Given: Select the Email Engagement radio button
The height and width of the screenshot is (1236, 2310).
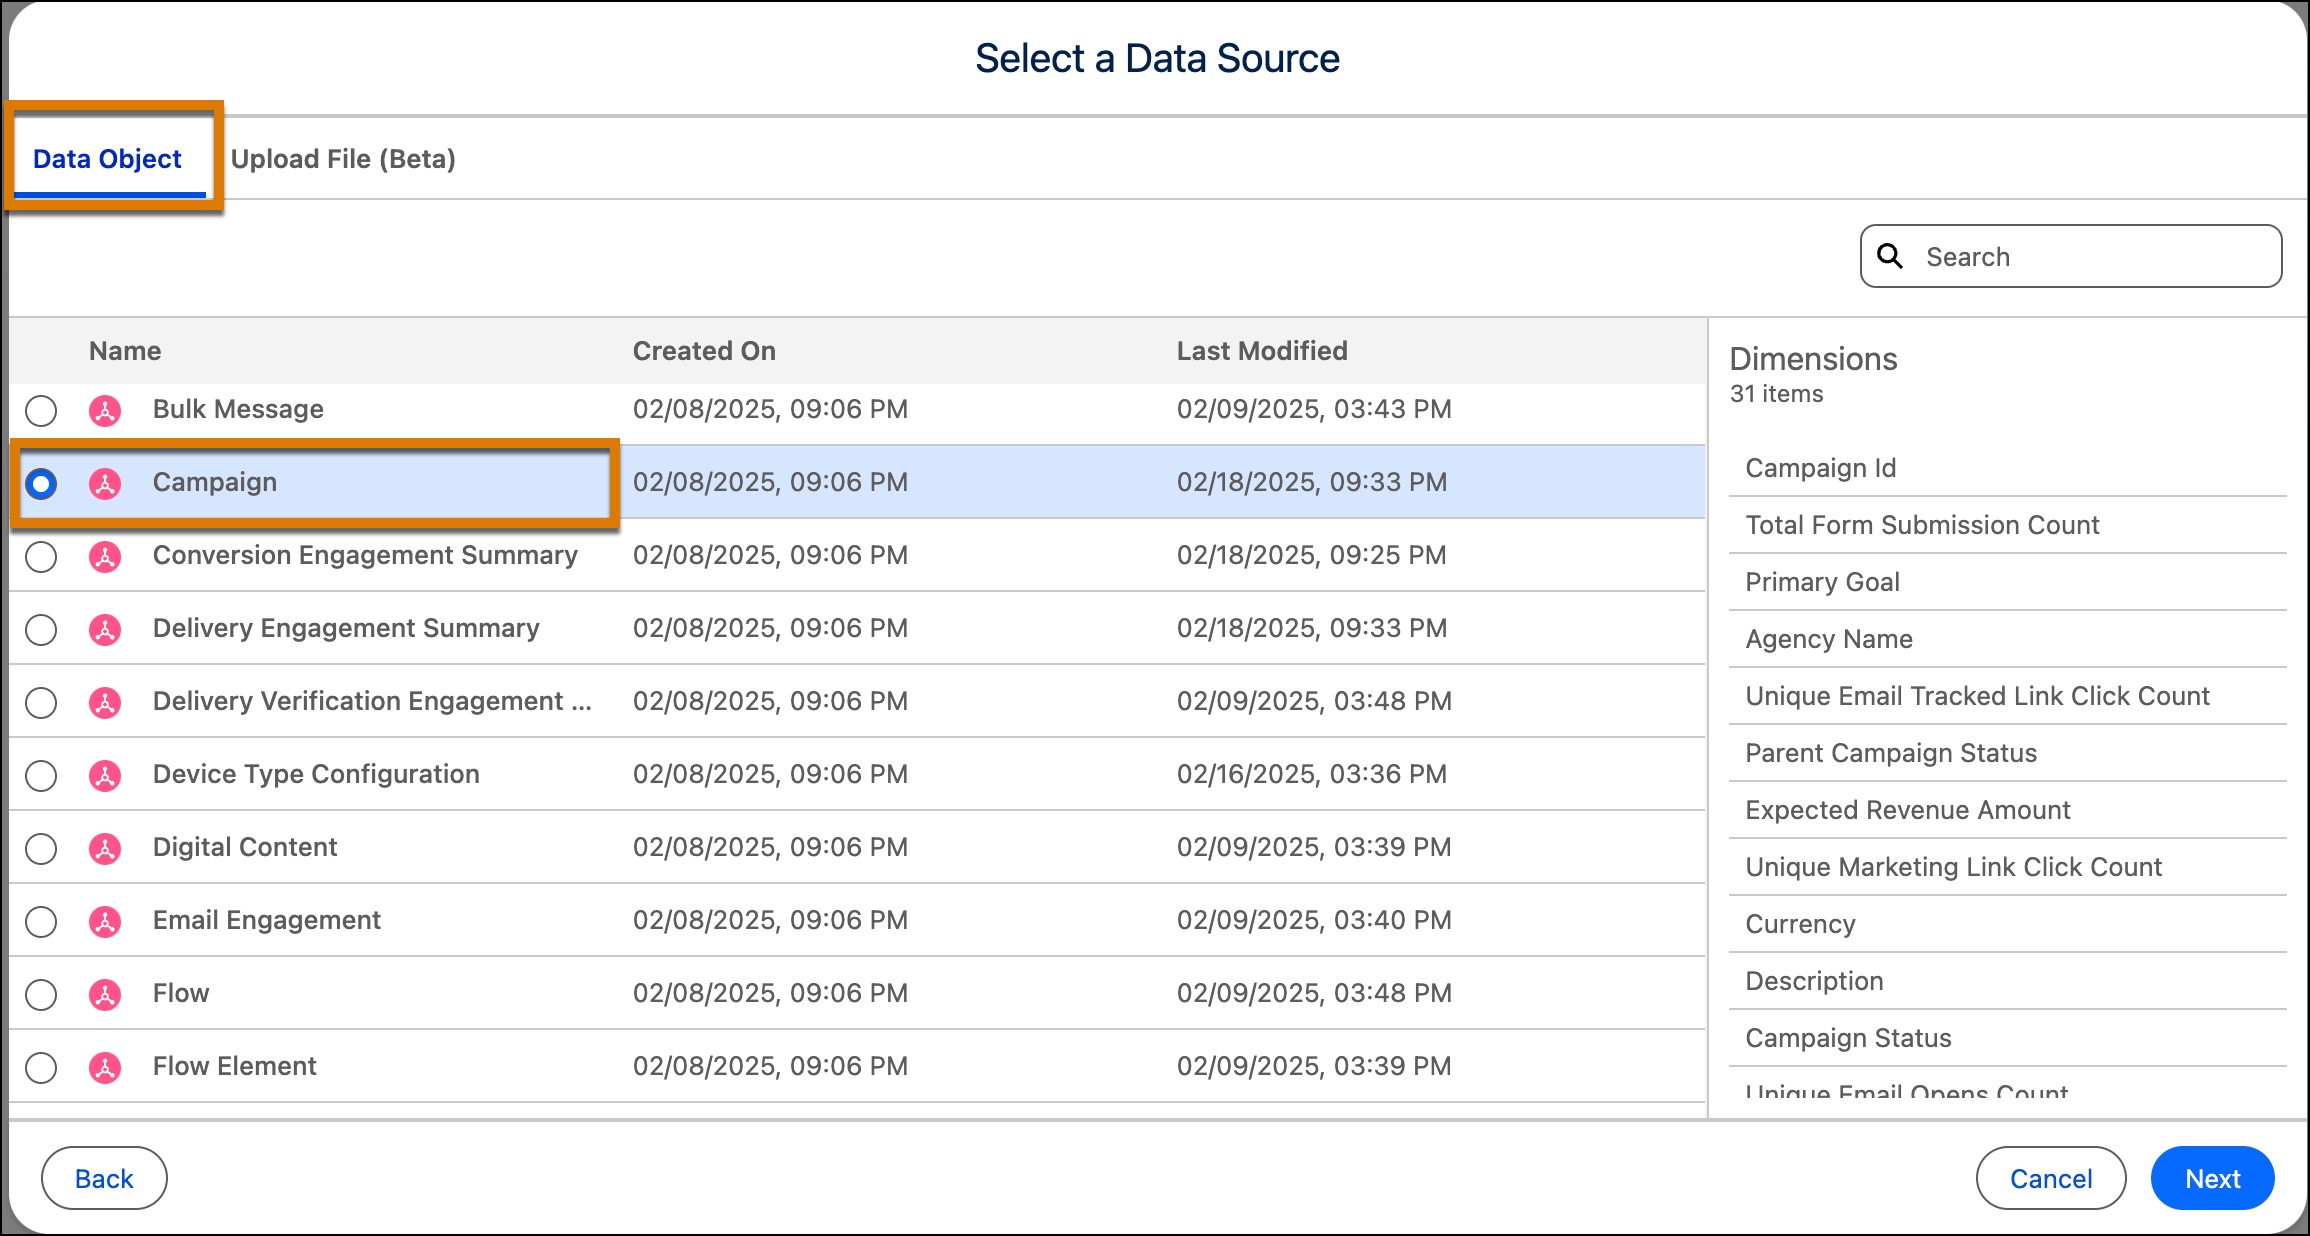Looking at the screenshot, I should tap(41, 921).
